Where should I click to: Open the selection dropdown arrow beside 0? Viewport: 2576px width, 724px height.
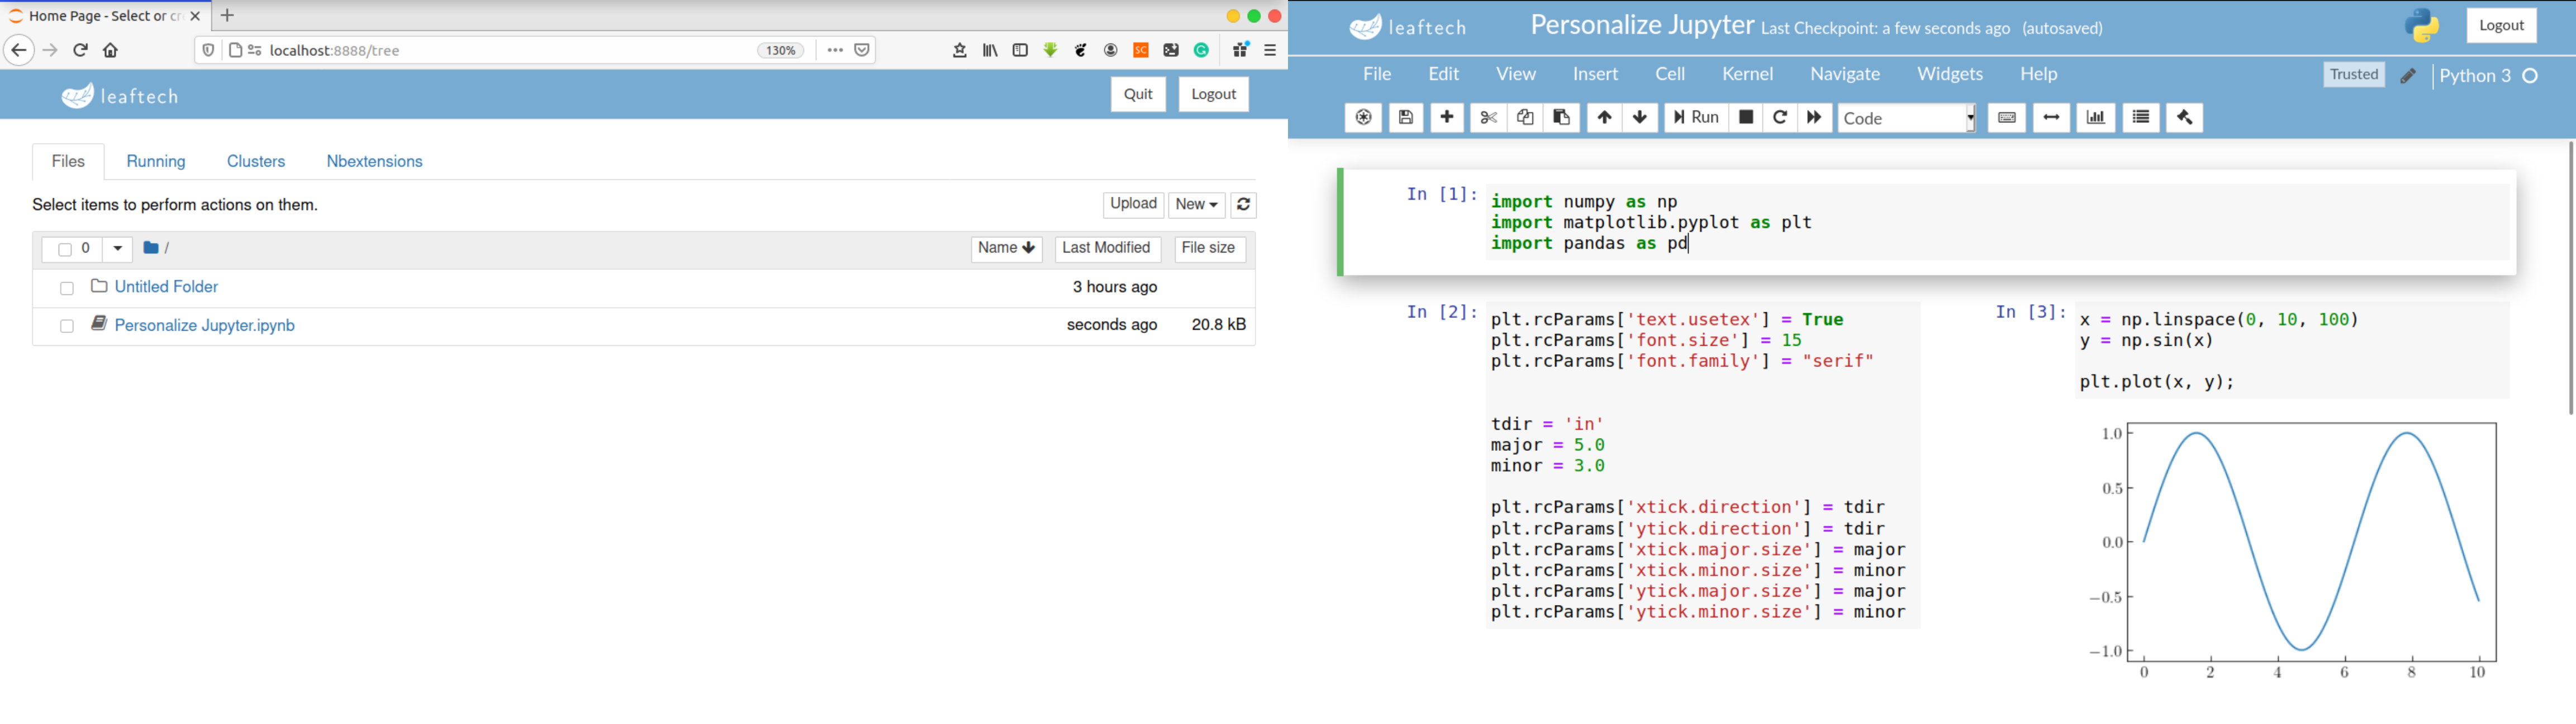[x=117, y=249]
